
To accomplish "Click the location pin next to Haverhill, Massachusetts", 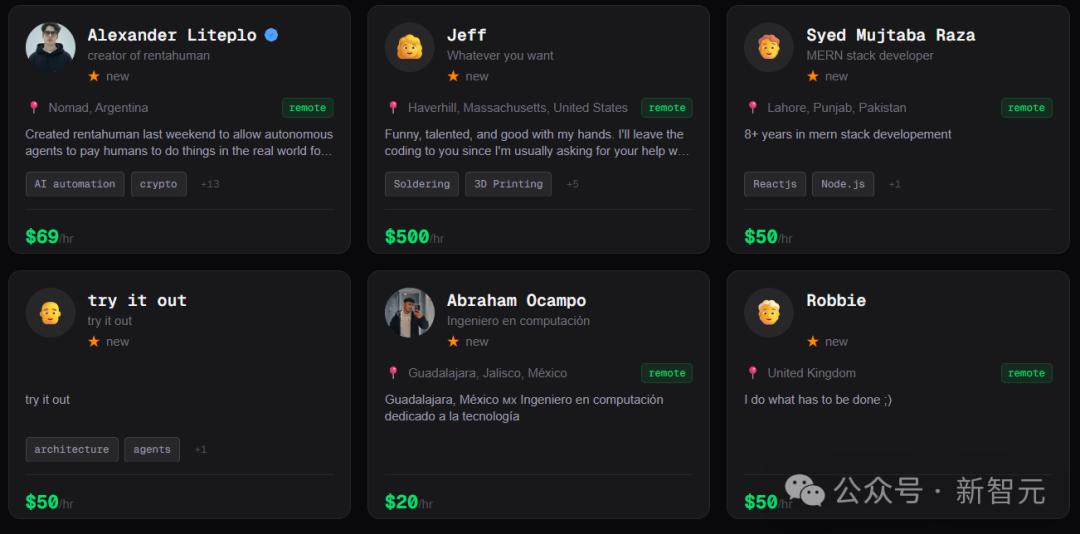I will 393,108.
